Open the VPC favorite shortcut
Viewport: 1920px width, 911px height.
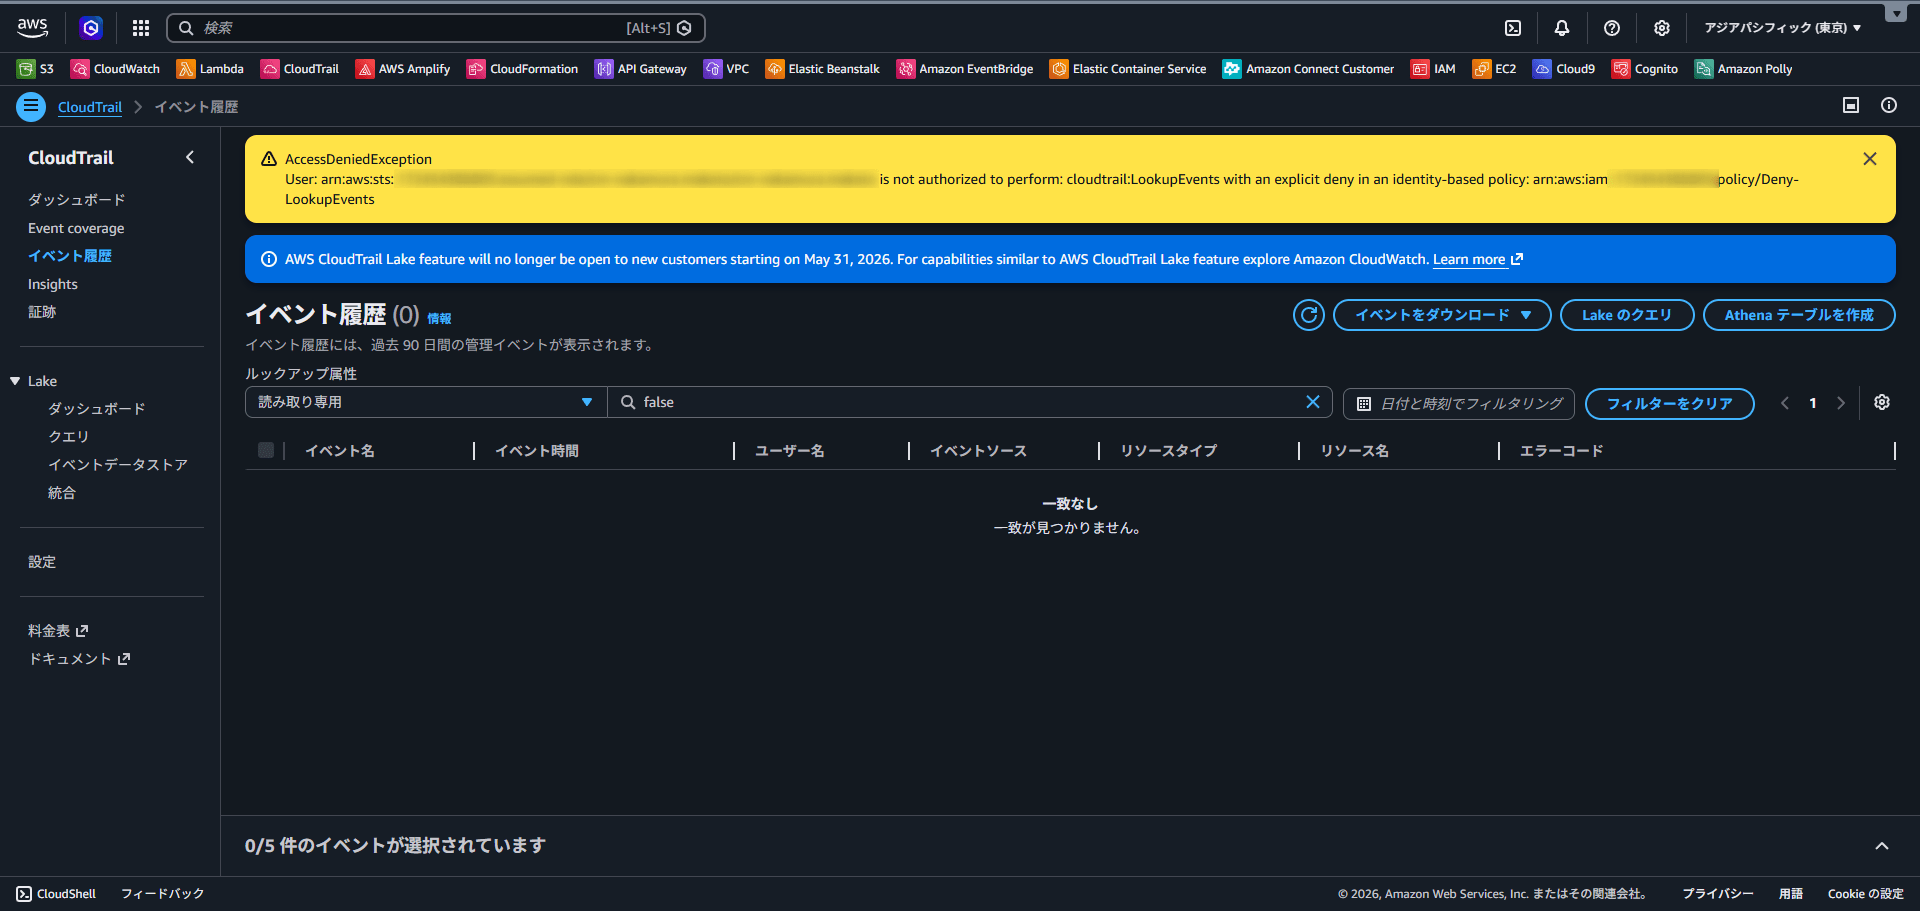point(727,69)
